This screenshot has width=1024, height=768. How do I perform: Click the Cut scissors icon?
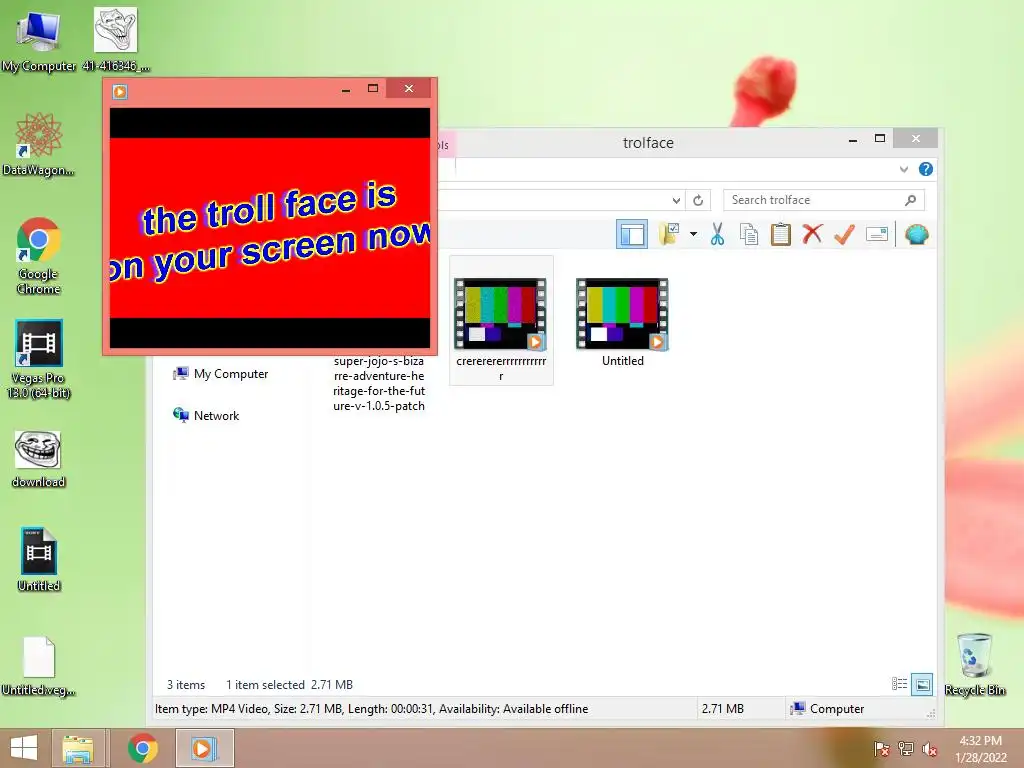[717, 234]
